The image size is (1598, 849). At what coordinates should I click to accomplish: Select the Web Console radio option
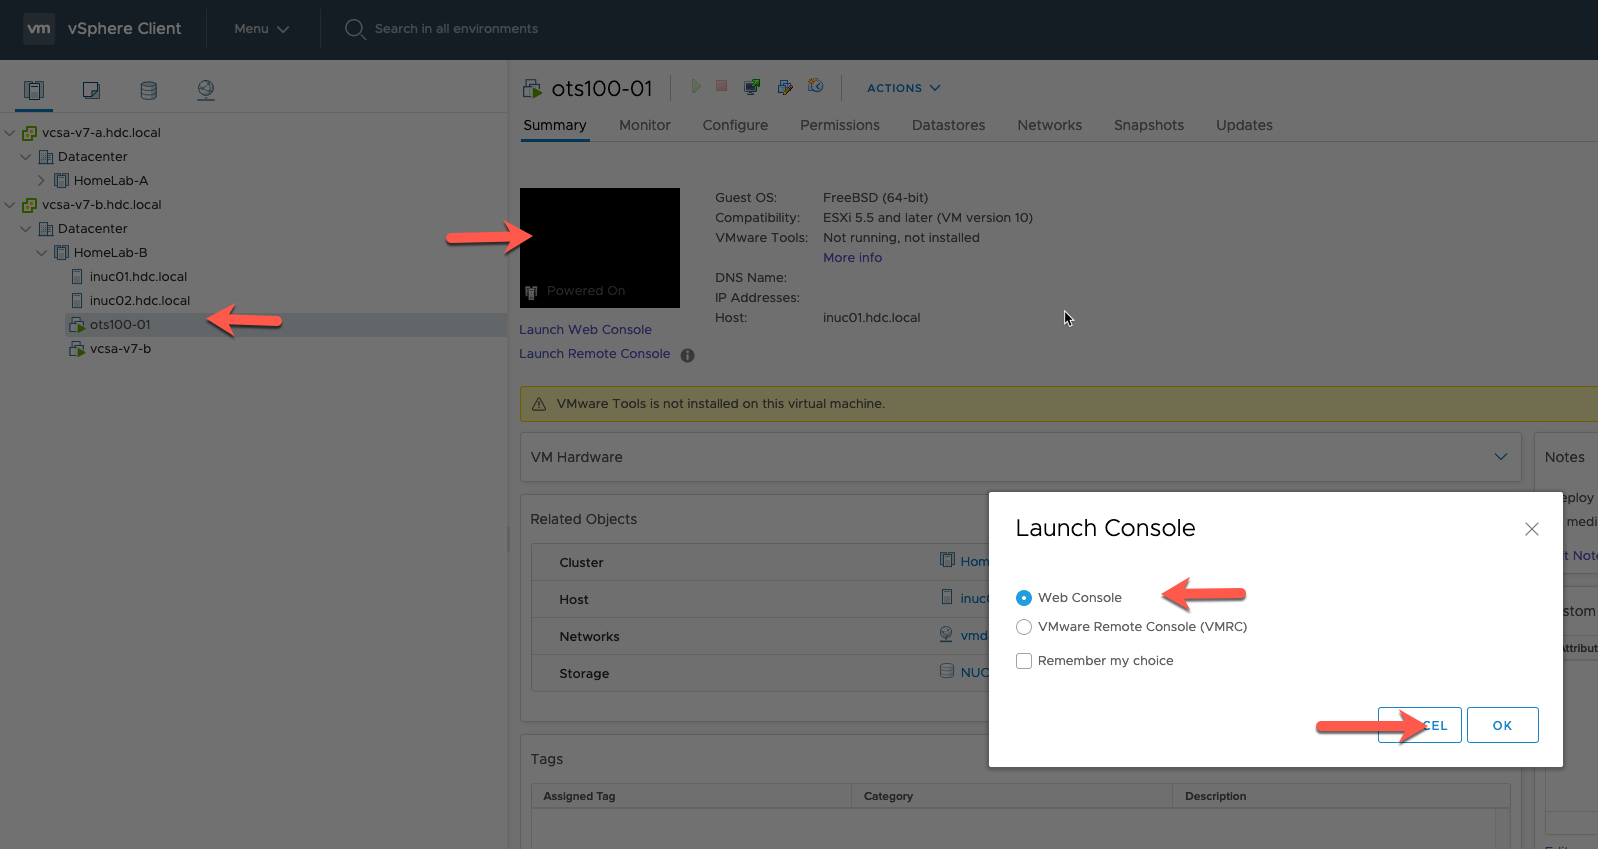[1024, 598]
